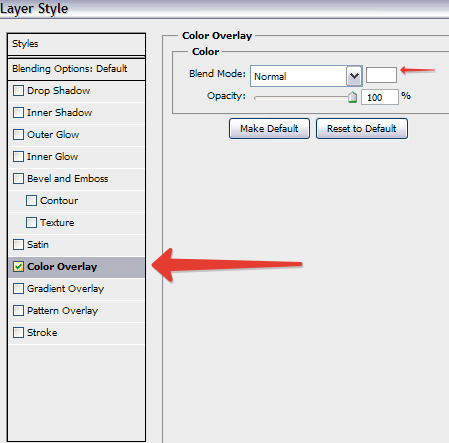The width and height of the screenshot is (449, 443).
Task: Enable the Outer Glow checkbox
Action: point(18,135)
